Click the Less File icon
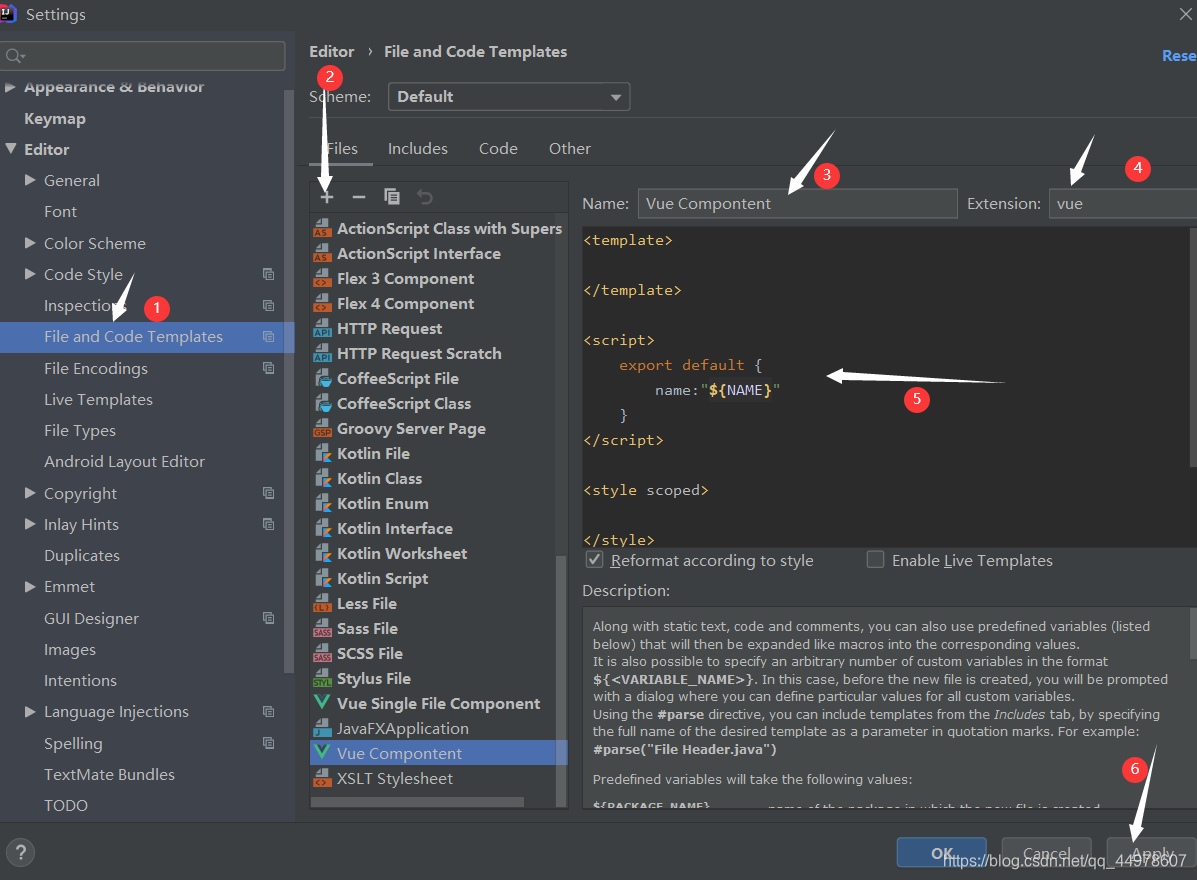Image resolution: width=1197 pixels, height=880 pixels. click(322, 604)
